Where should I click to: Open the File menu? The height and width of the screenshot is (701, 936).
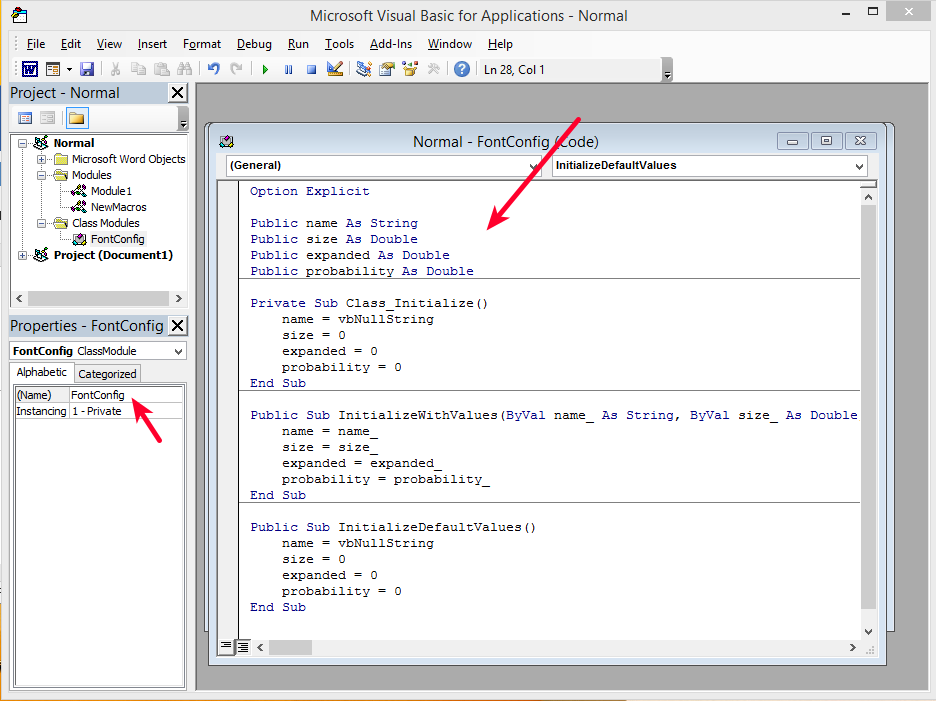pyautogui.click(x=36, y=44)
